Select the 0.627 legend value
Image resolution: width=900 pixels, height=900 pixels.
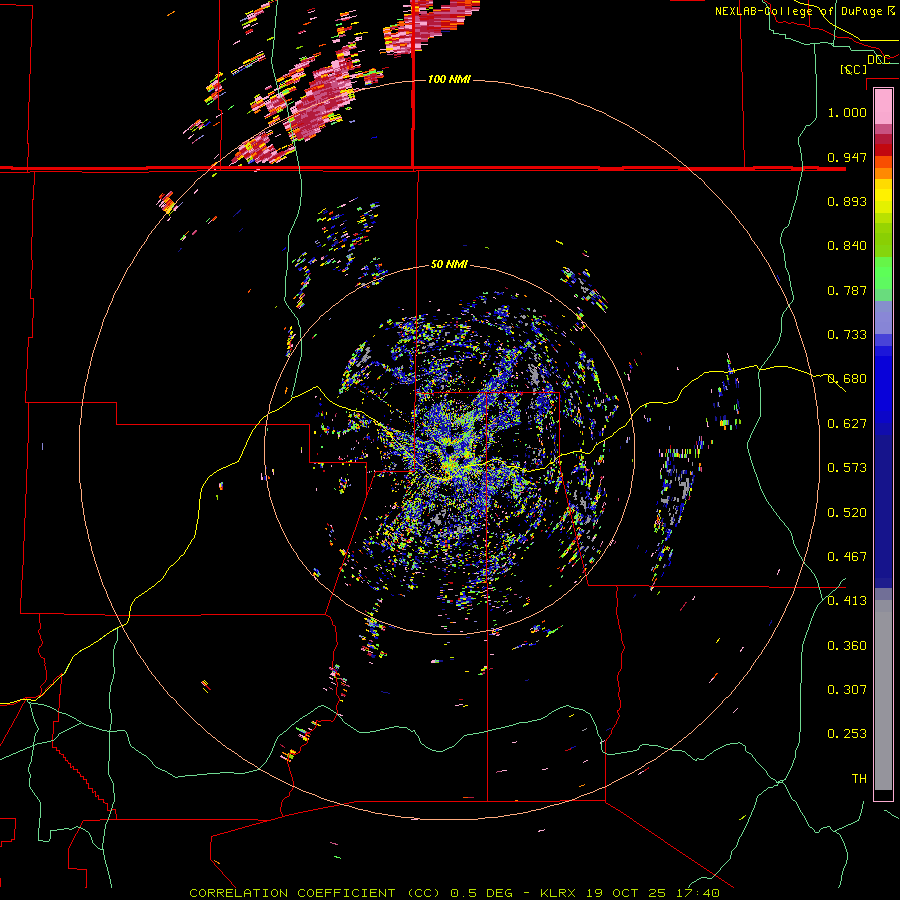click(847, 424)
